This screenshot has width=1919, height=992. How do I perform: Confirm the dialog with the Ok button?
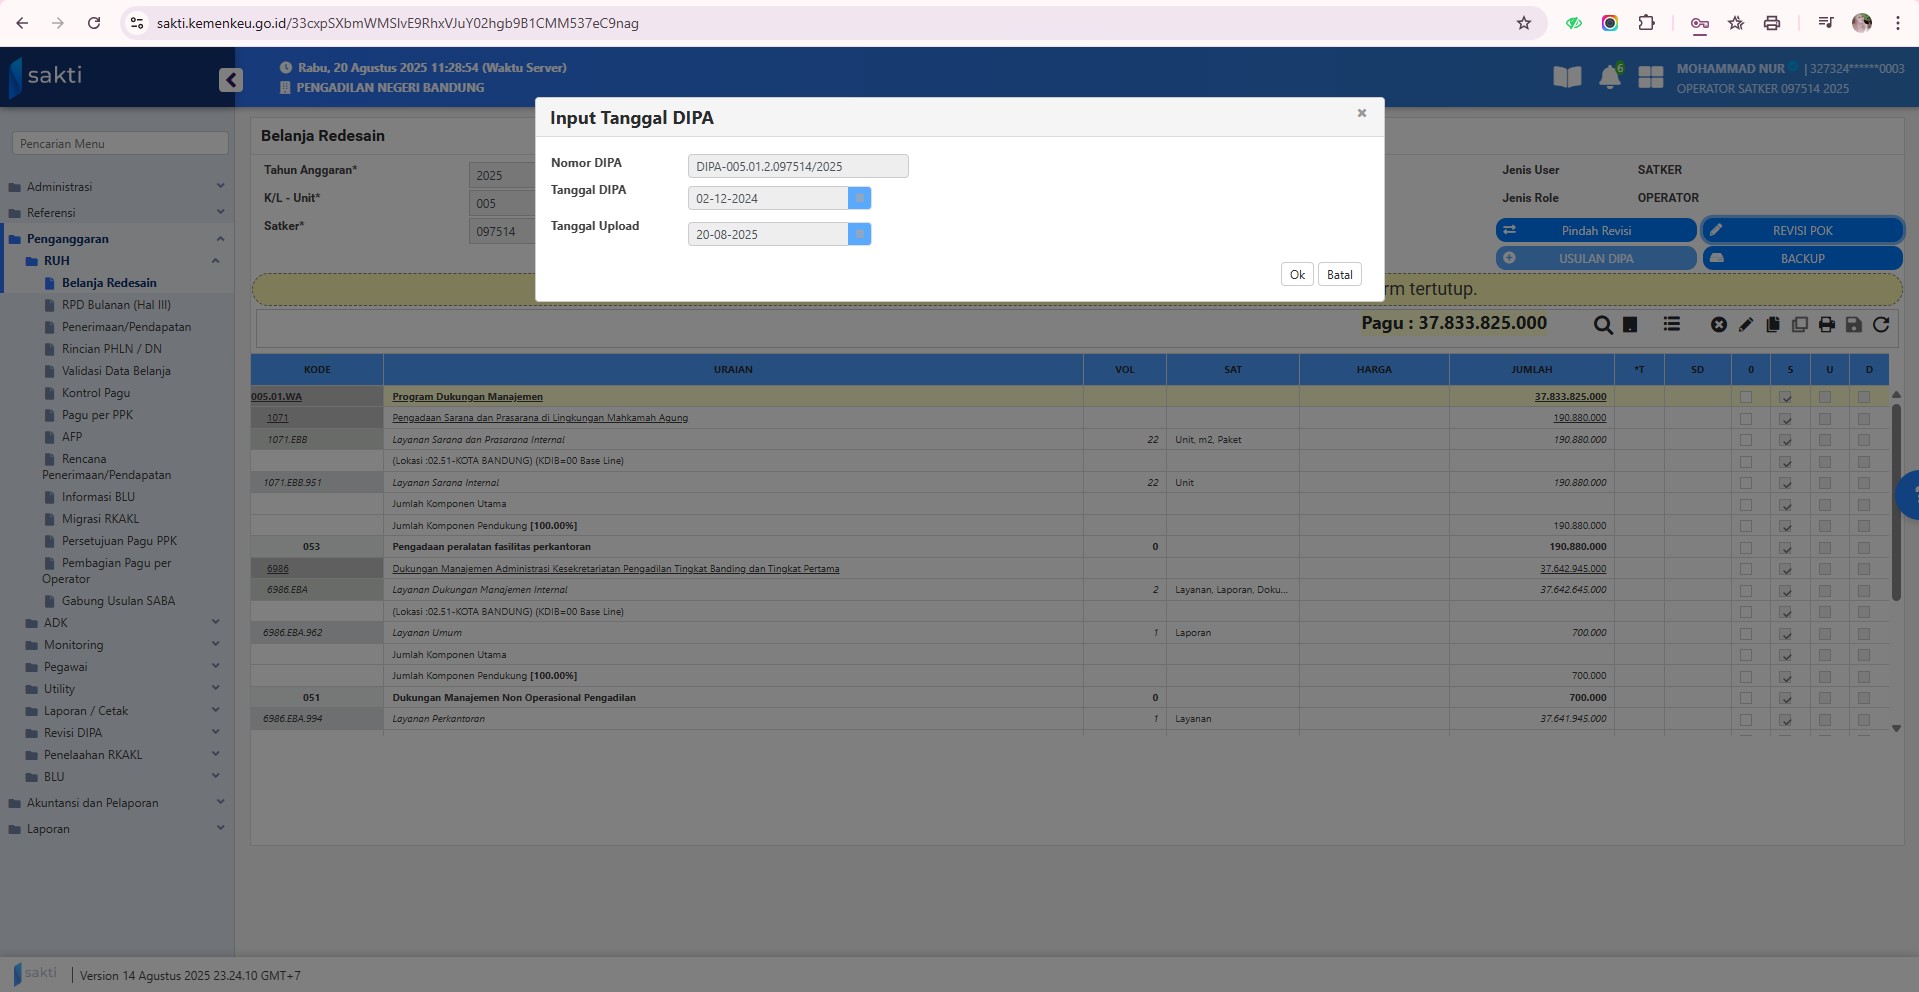point(1296,275)
